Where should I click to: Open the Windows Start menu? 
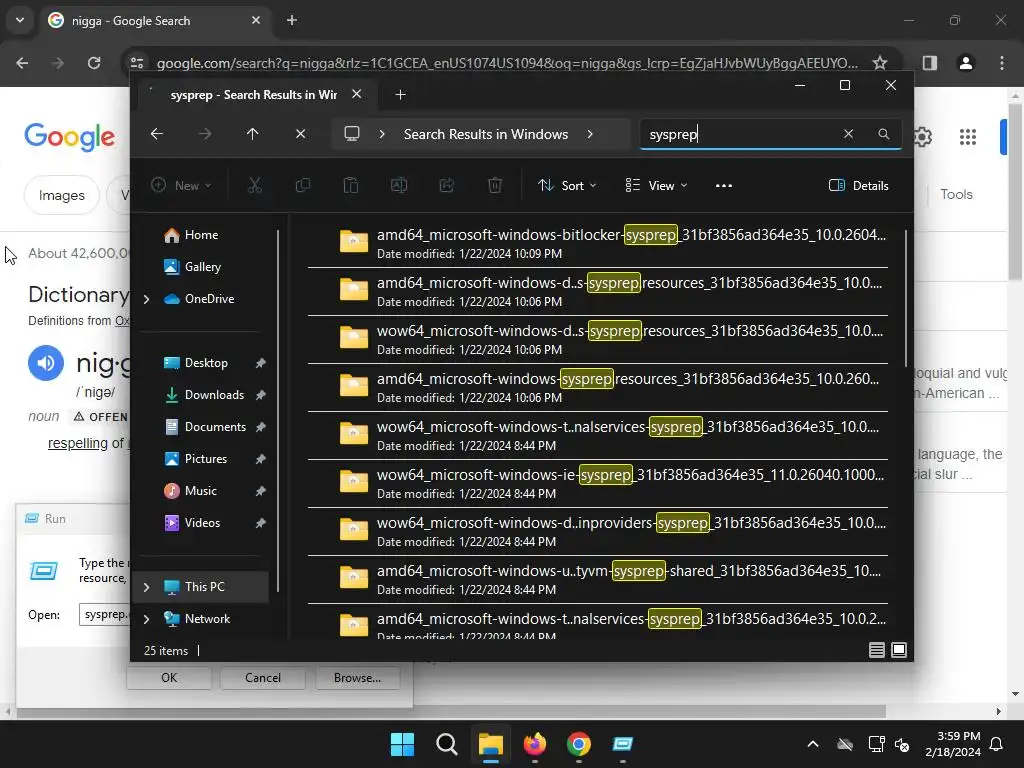(402, 744)
